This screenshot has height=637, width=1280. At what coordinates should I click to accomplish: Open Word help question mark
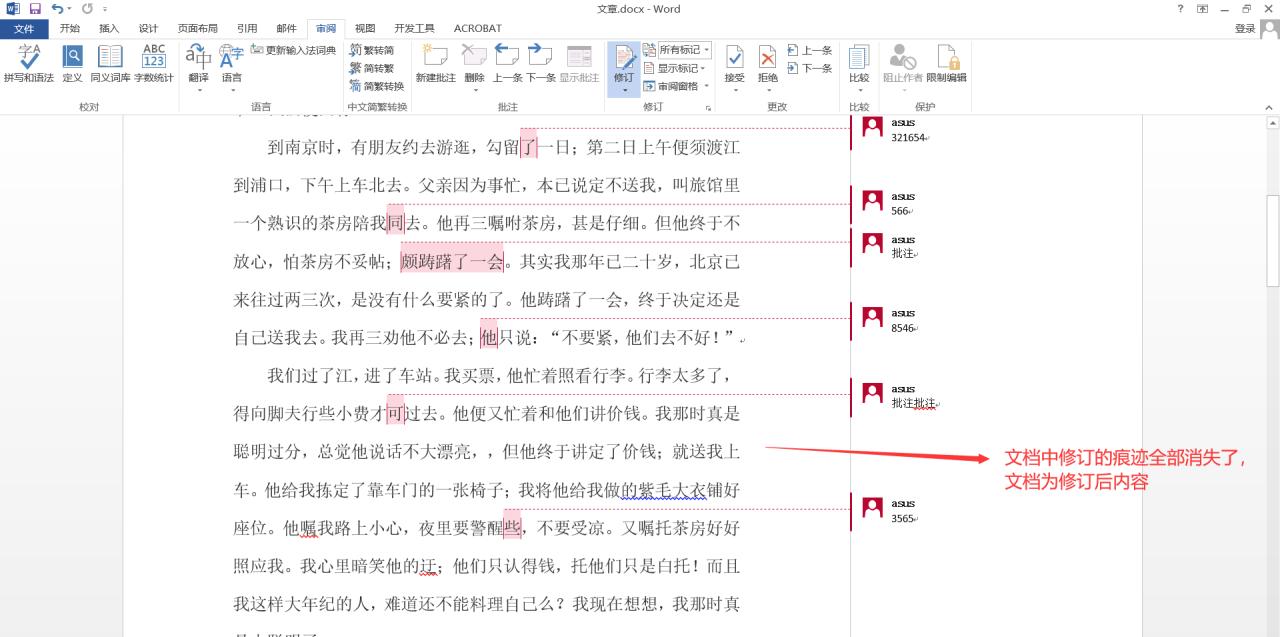pyautogui.click(x=1180, y=8)
